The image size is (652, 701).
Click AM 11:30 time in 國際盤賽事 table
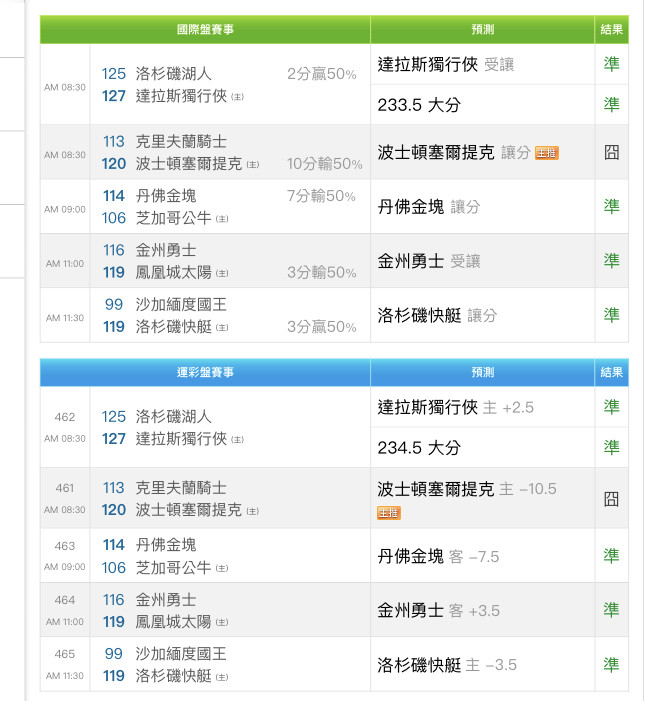[65, 318]
